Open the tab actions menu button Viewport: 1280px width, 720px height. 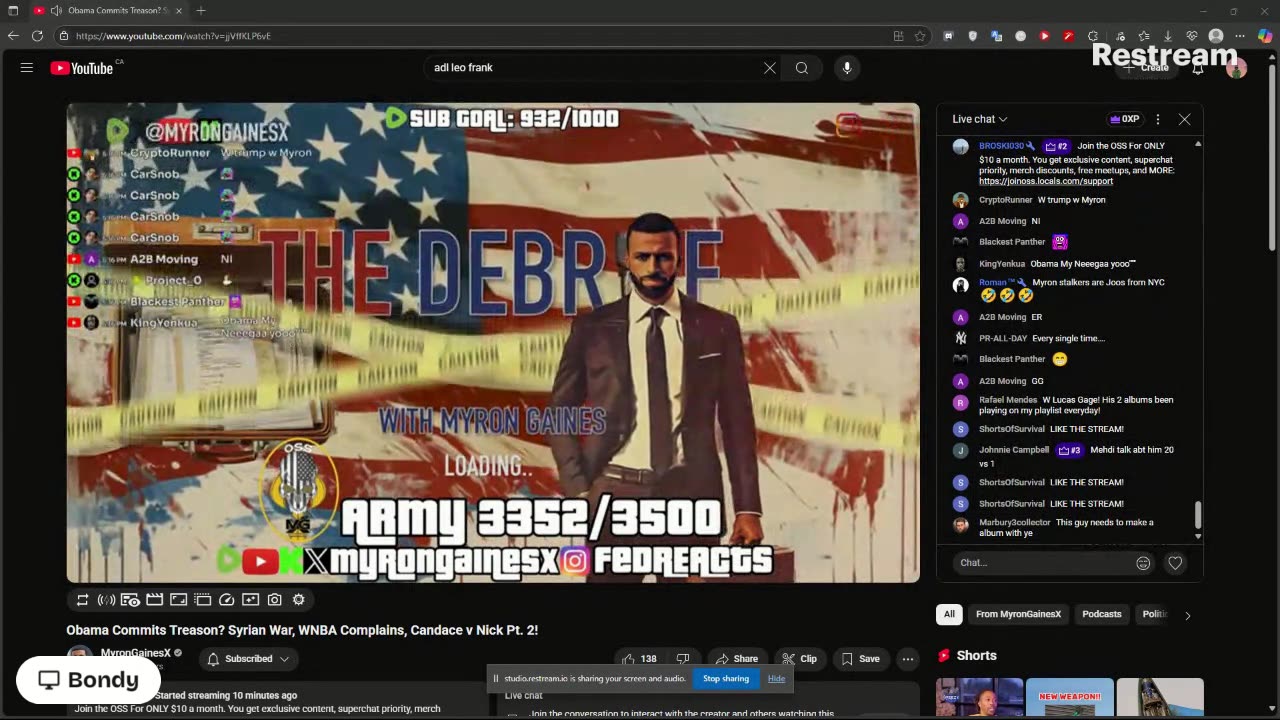pos(13,10)
